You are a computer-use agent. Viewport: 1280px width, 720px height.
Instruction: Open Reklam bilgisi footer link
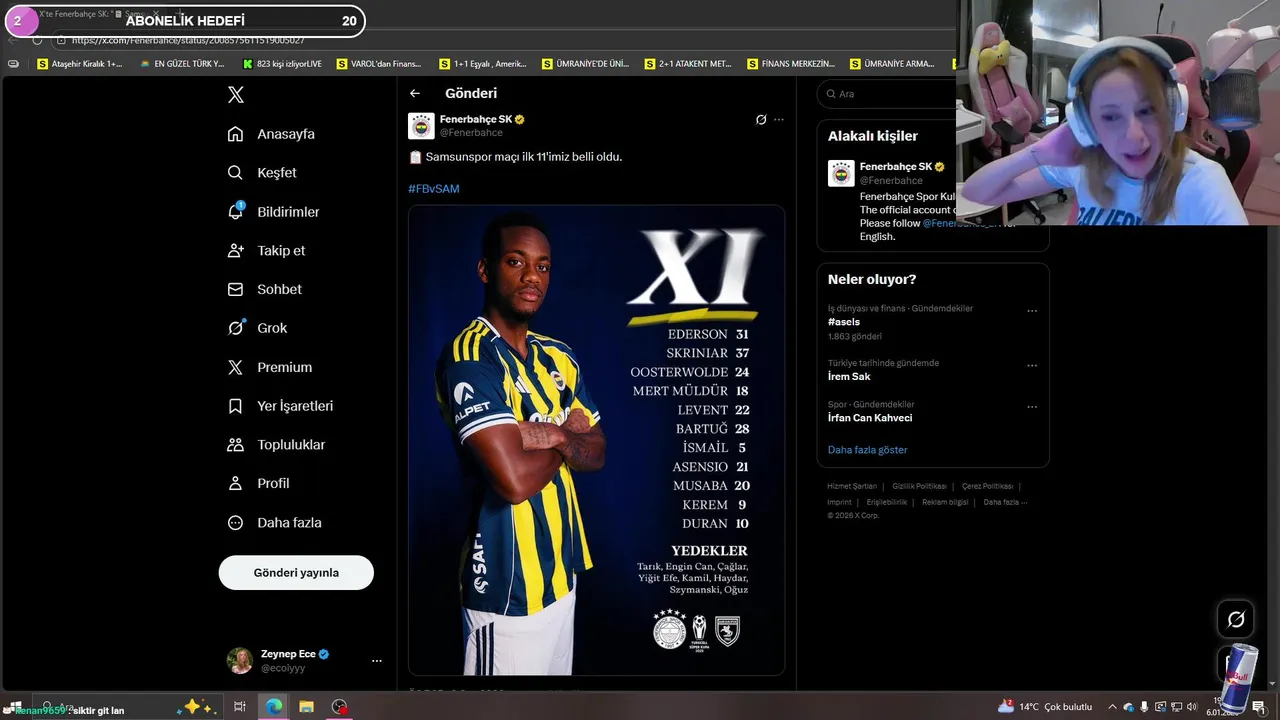(x=945, y=502)
